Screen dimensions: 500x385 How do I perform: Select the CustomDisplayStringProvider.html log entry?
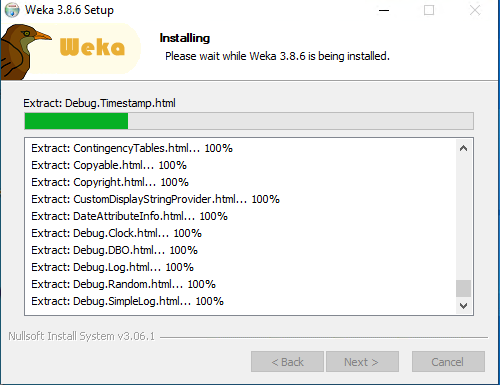coord(155,199)
